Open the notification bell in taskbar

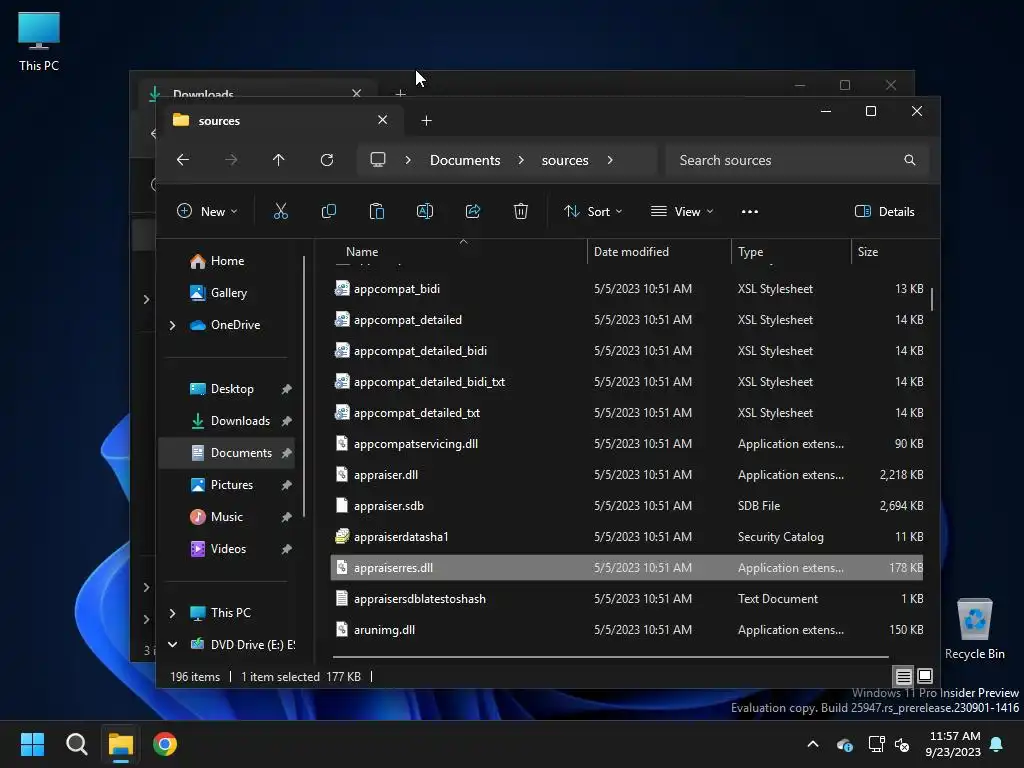[997, 744]
